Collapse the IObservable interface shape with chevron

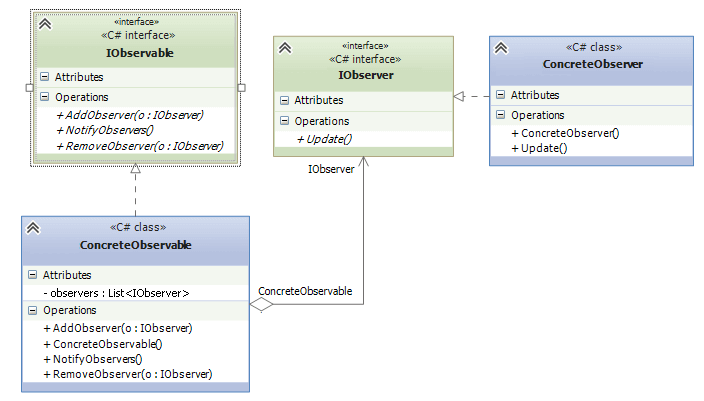(45, 24)
